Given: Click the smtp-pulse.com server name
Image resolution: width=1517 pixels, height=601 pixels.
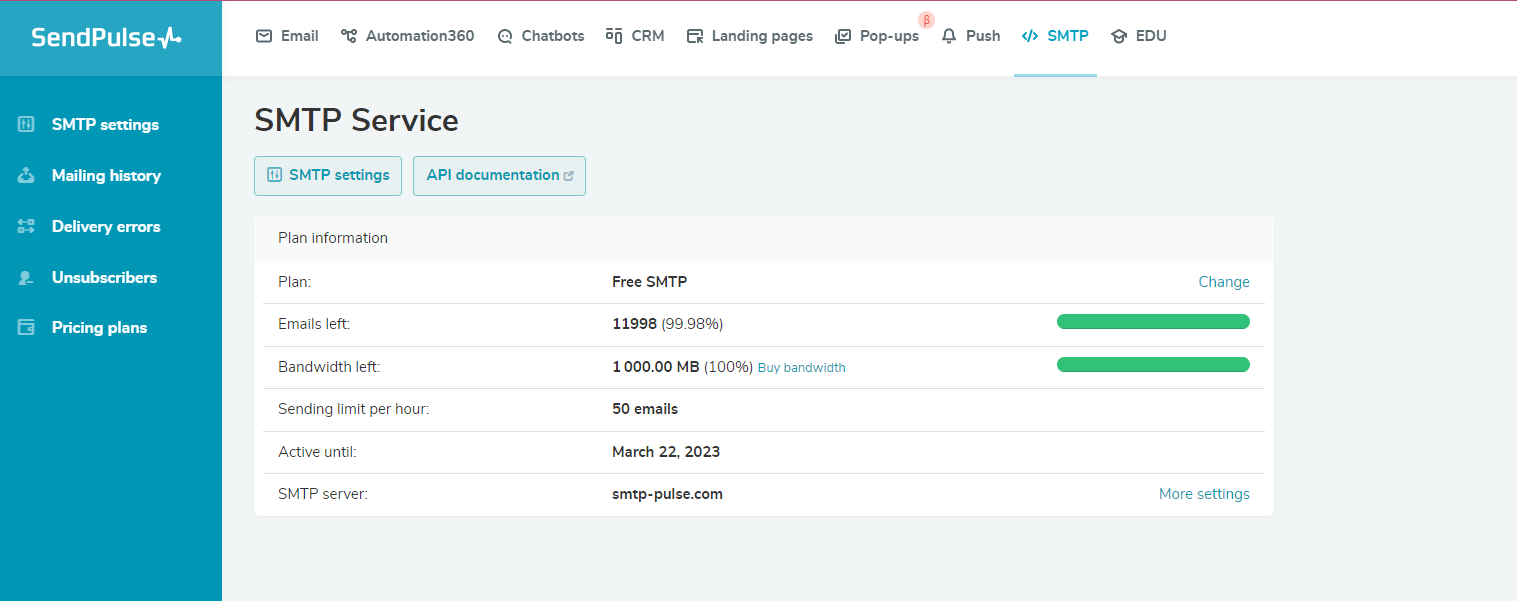Looking at the screenshot, I should point(667,494).
